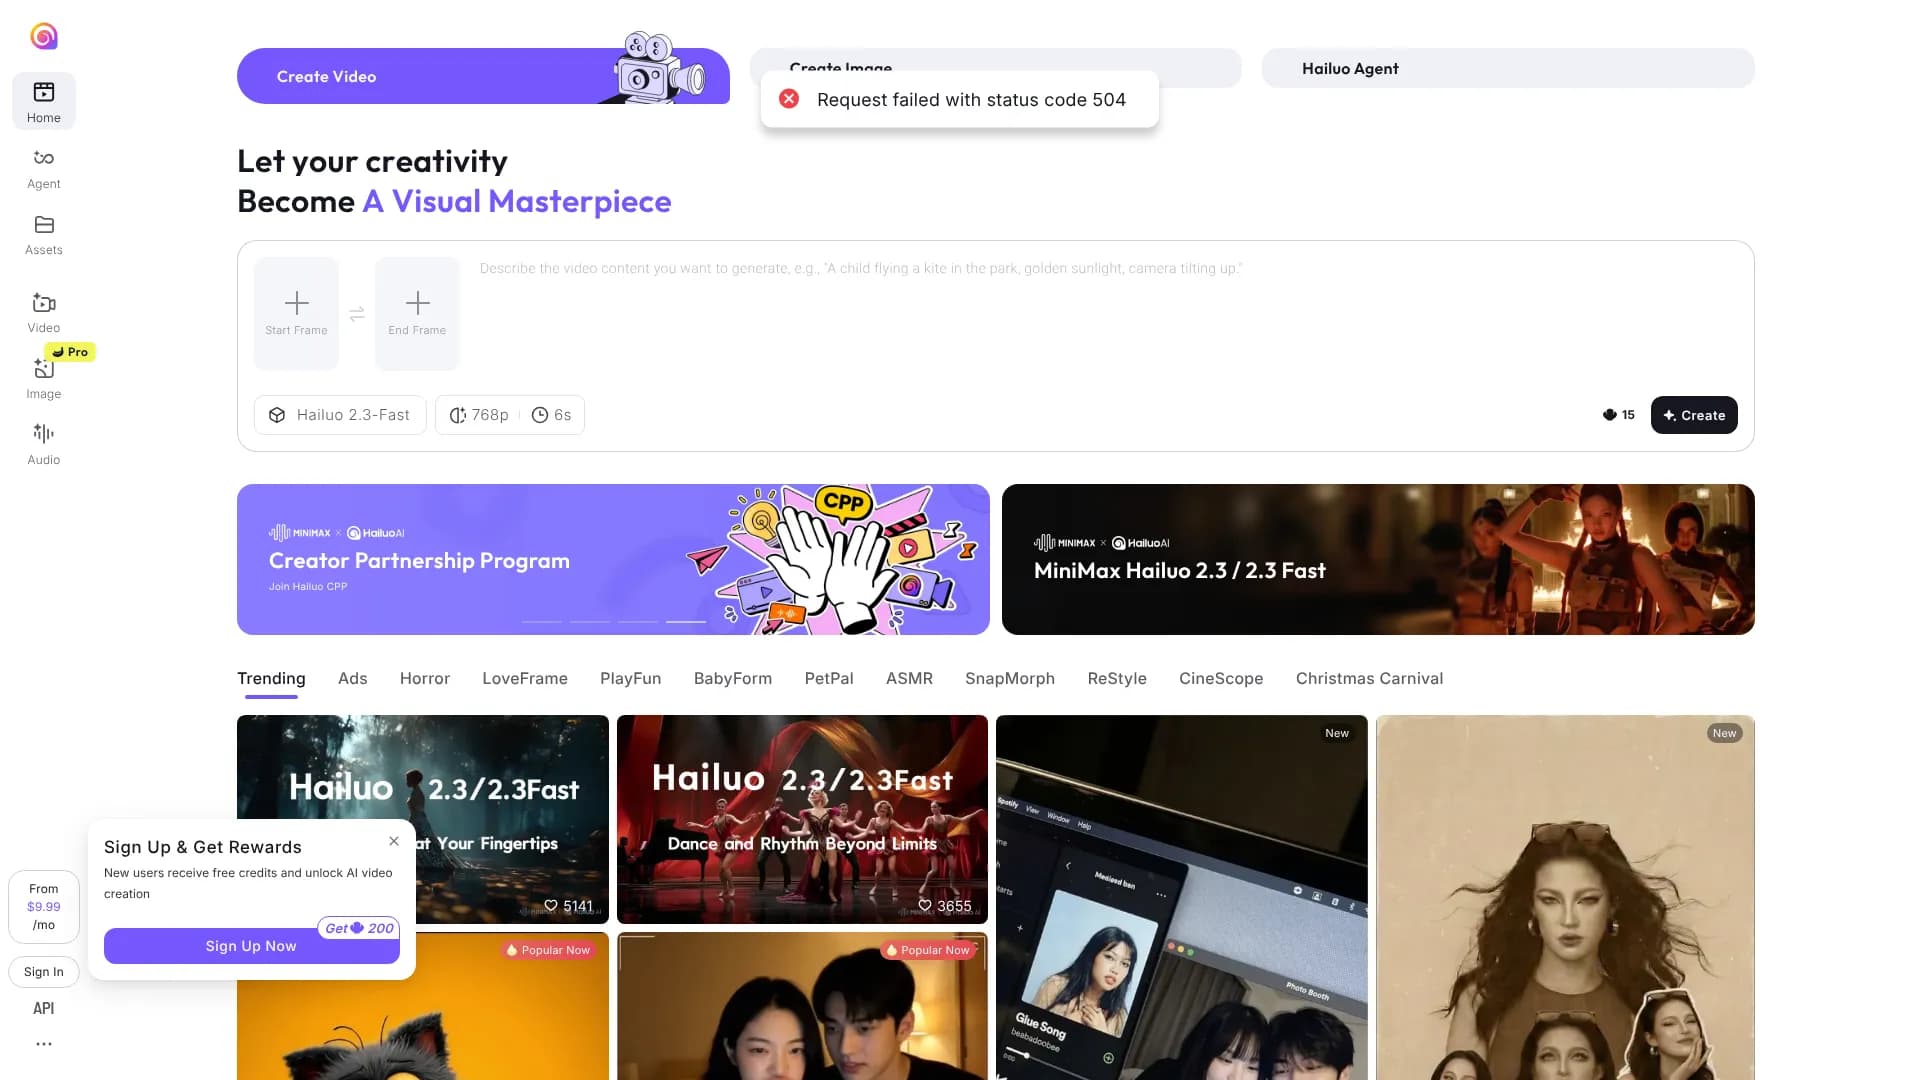Switch to the Horror tab
Screen dimensions: 1920x1080
point(425,679)
